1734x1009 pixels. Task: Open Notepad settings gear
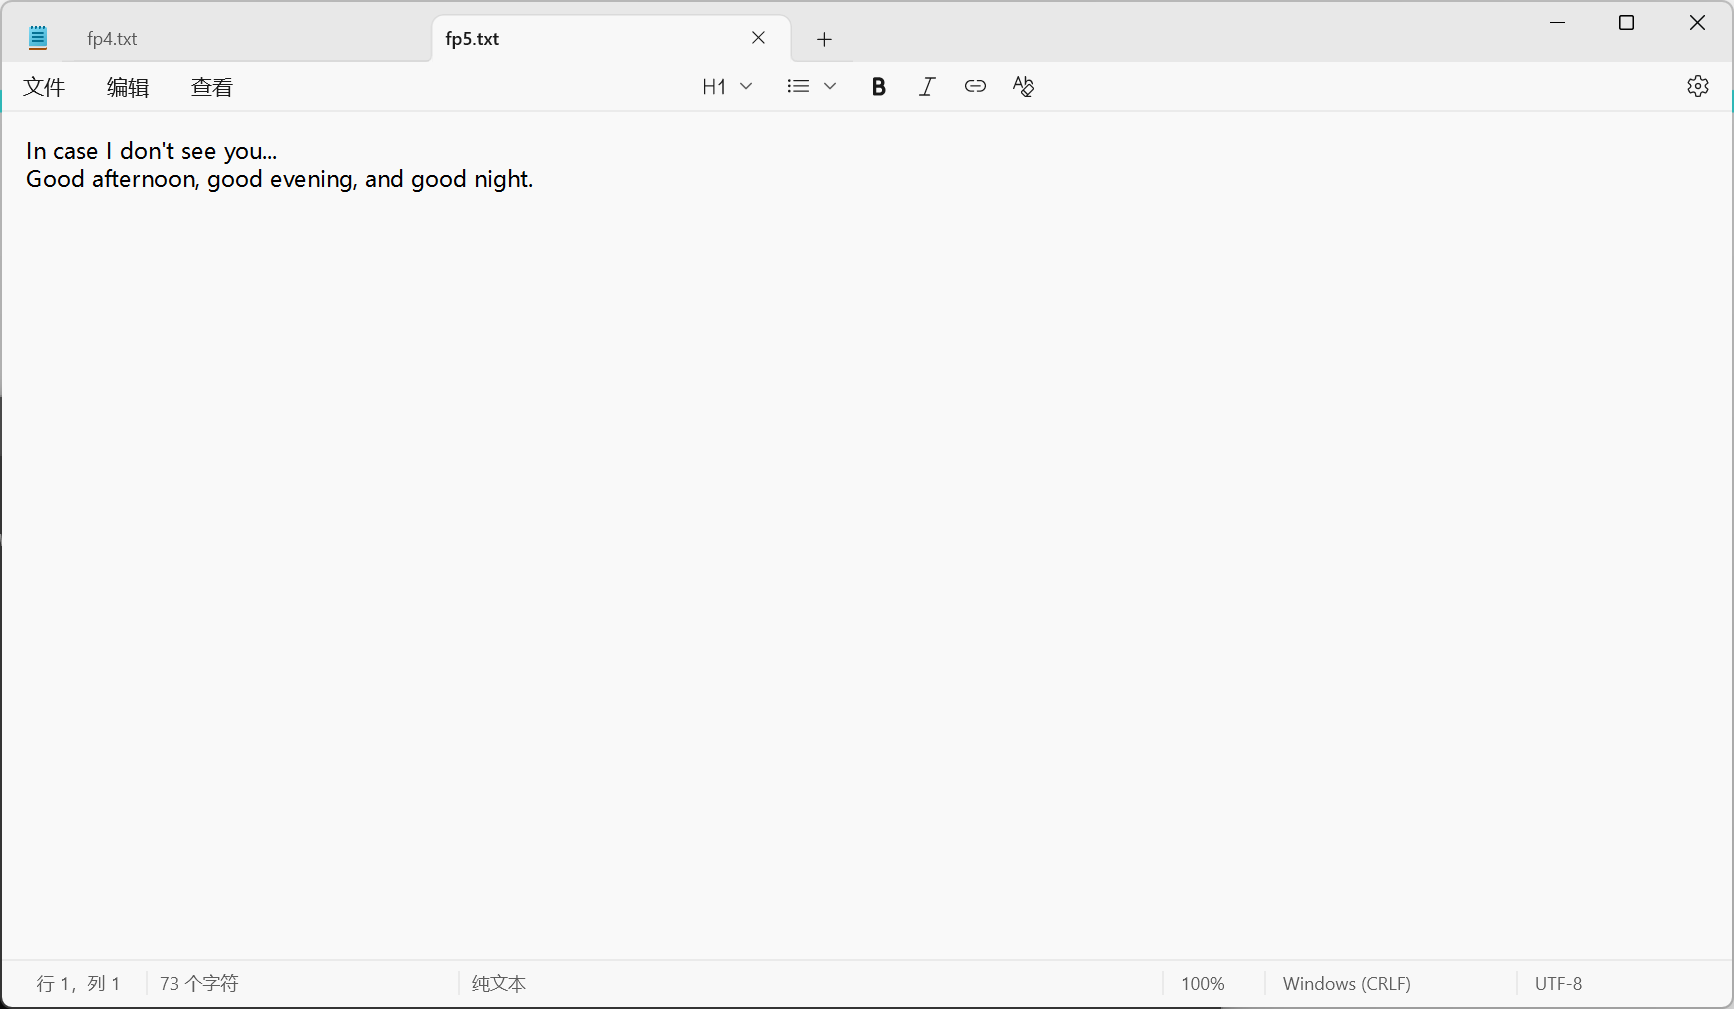tap(1698, 87)
